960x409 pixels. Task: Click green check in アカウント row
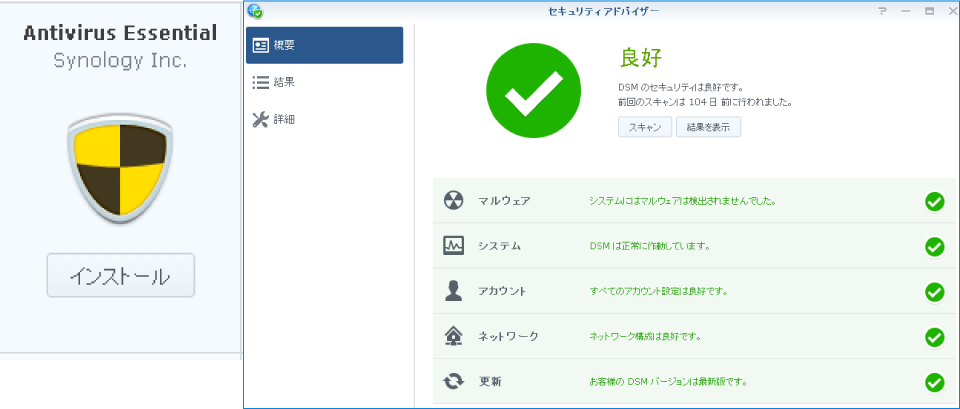coord(934,292)
